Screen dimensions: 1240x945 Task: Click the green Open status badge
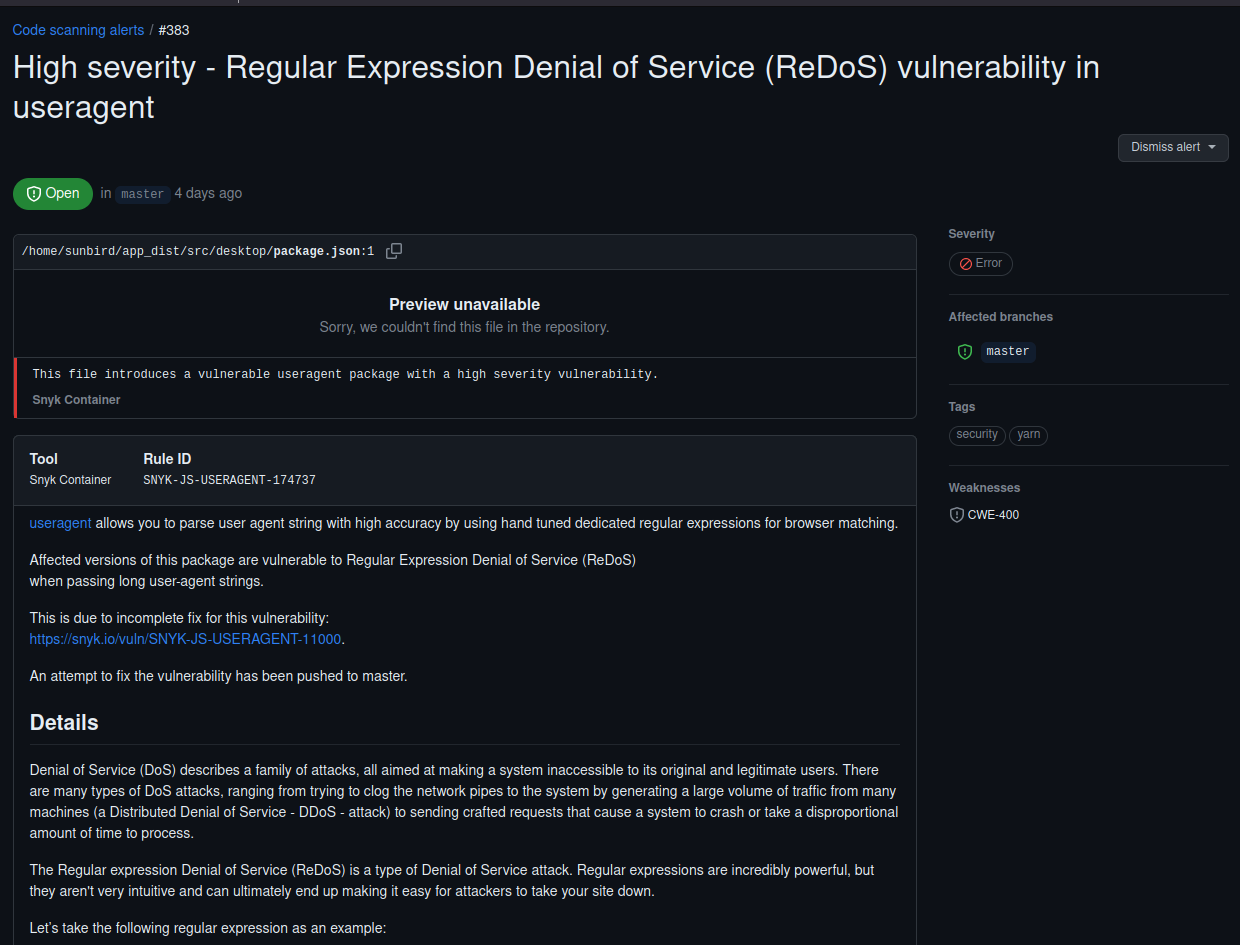pos(53,193)
